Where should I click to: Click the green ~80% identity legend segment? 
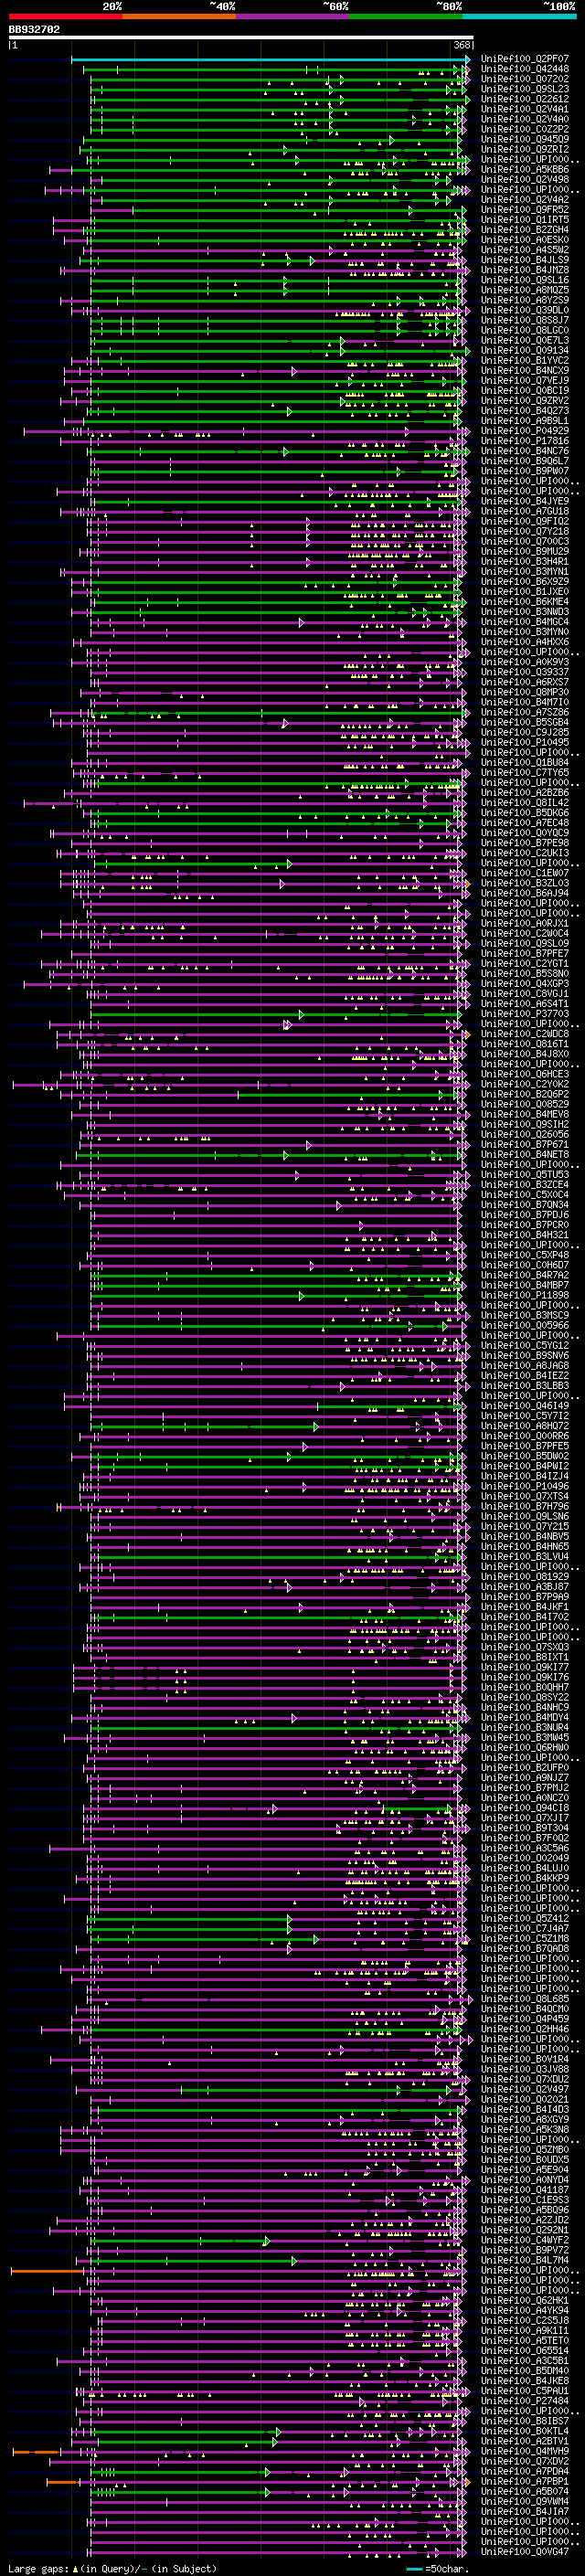pos(405,16)
